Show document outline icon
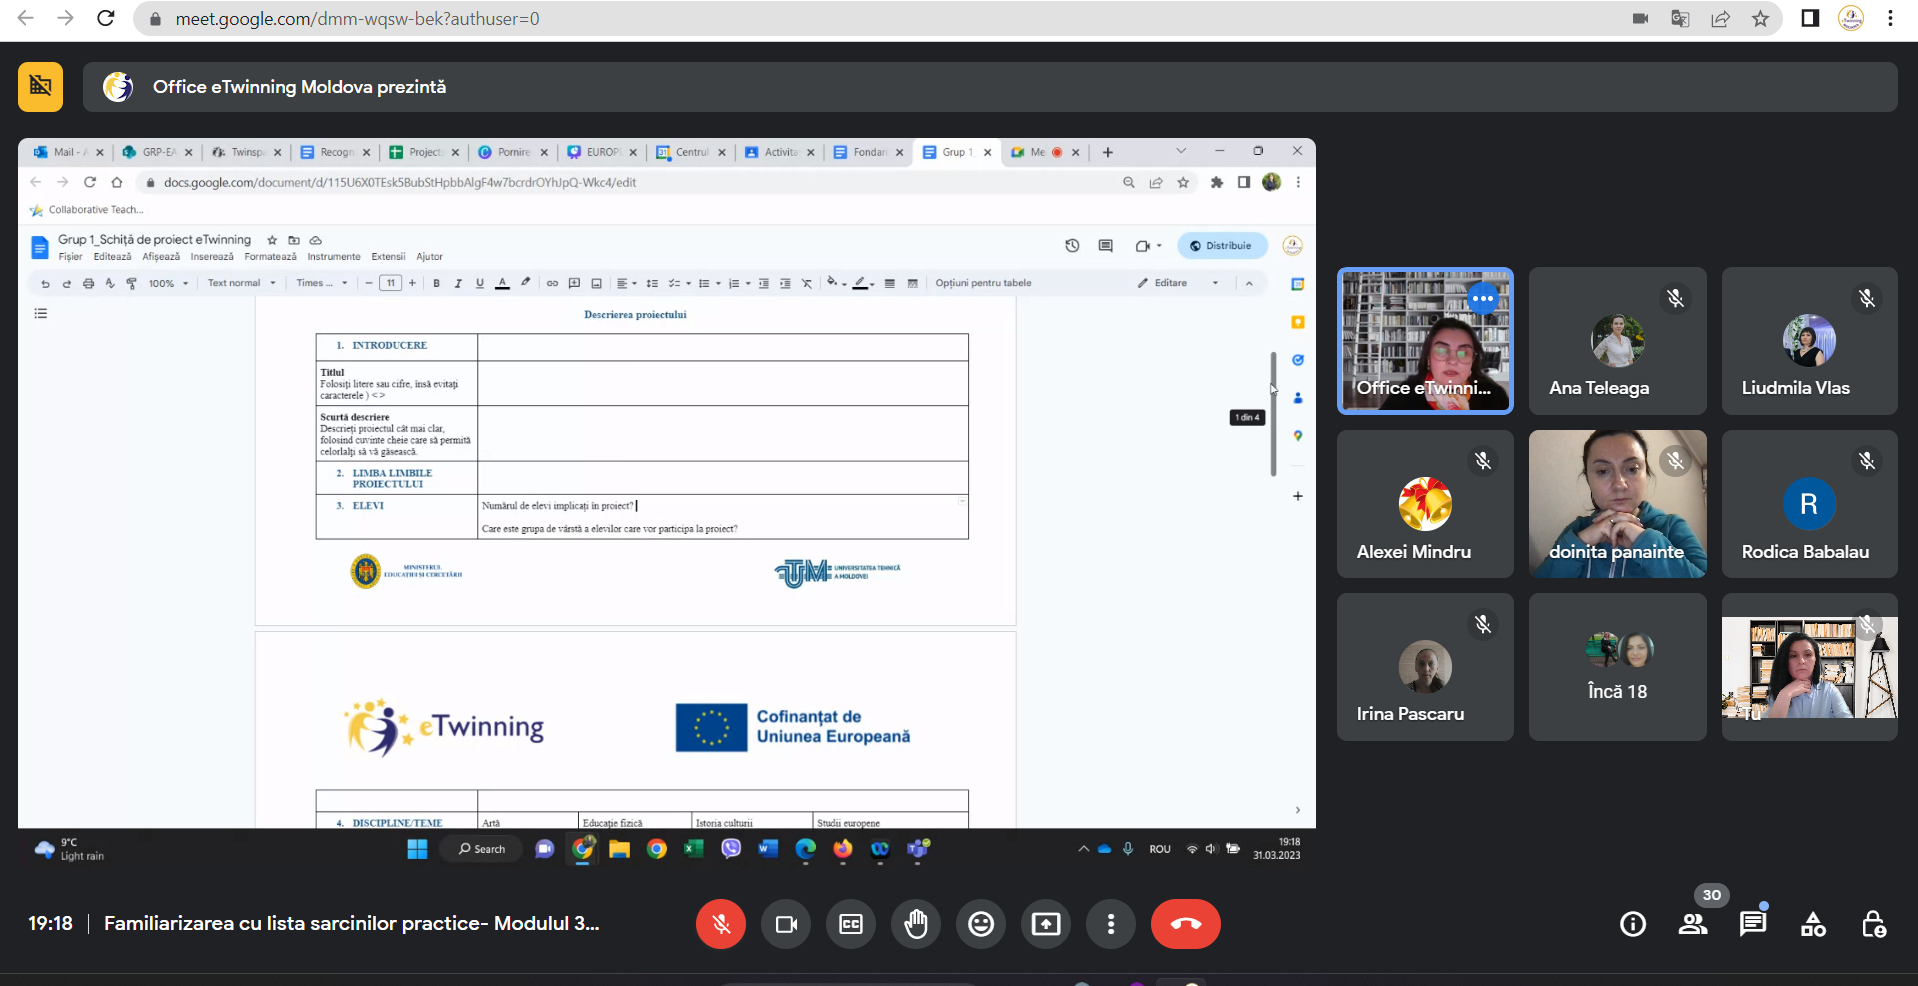 41,314
